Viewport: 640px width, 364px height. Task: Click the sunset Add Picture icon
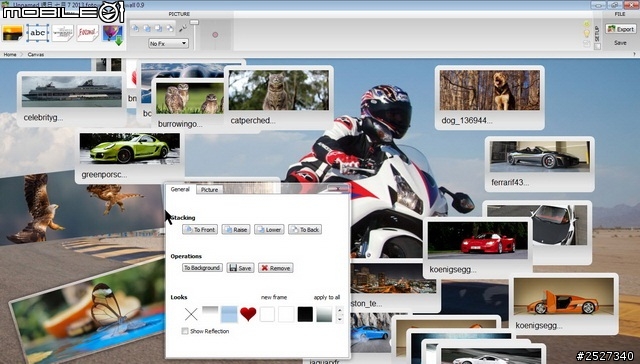12,33
